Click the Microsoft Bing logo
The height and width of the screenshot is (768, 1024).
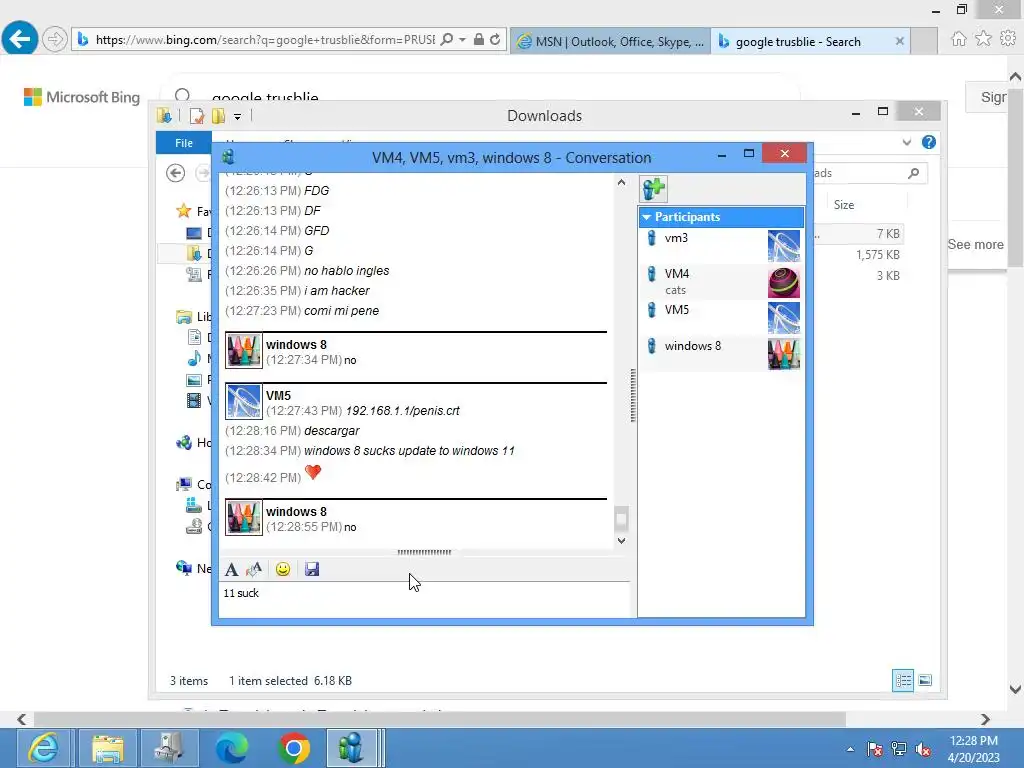click(x=82, y=97)
